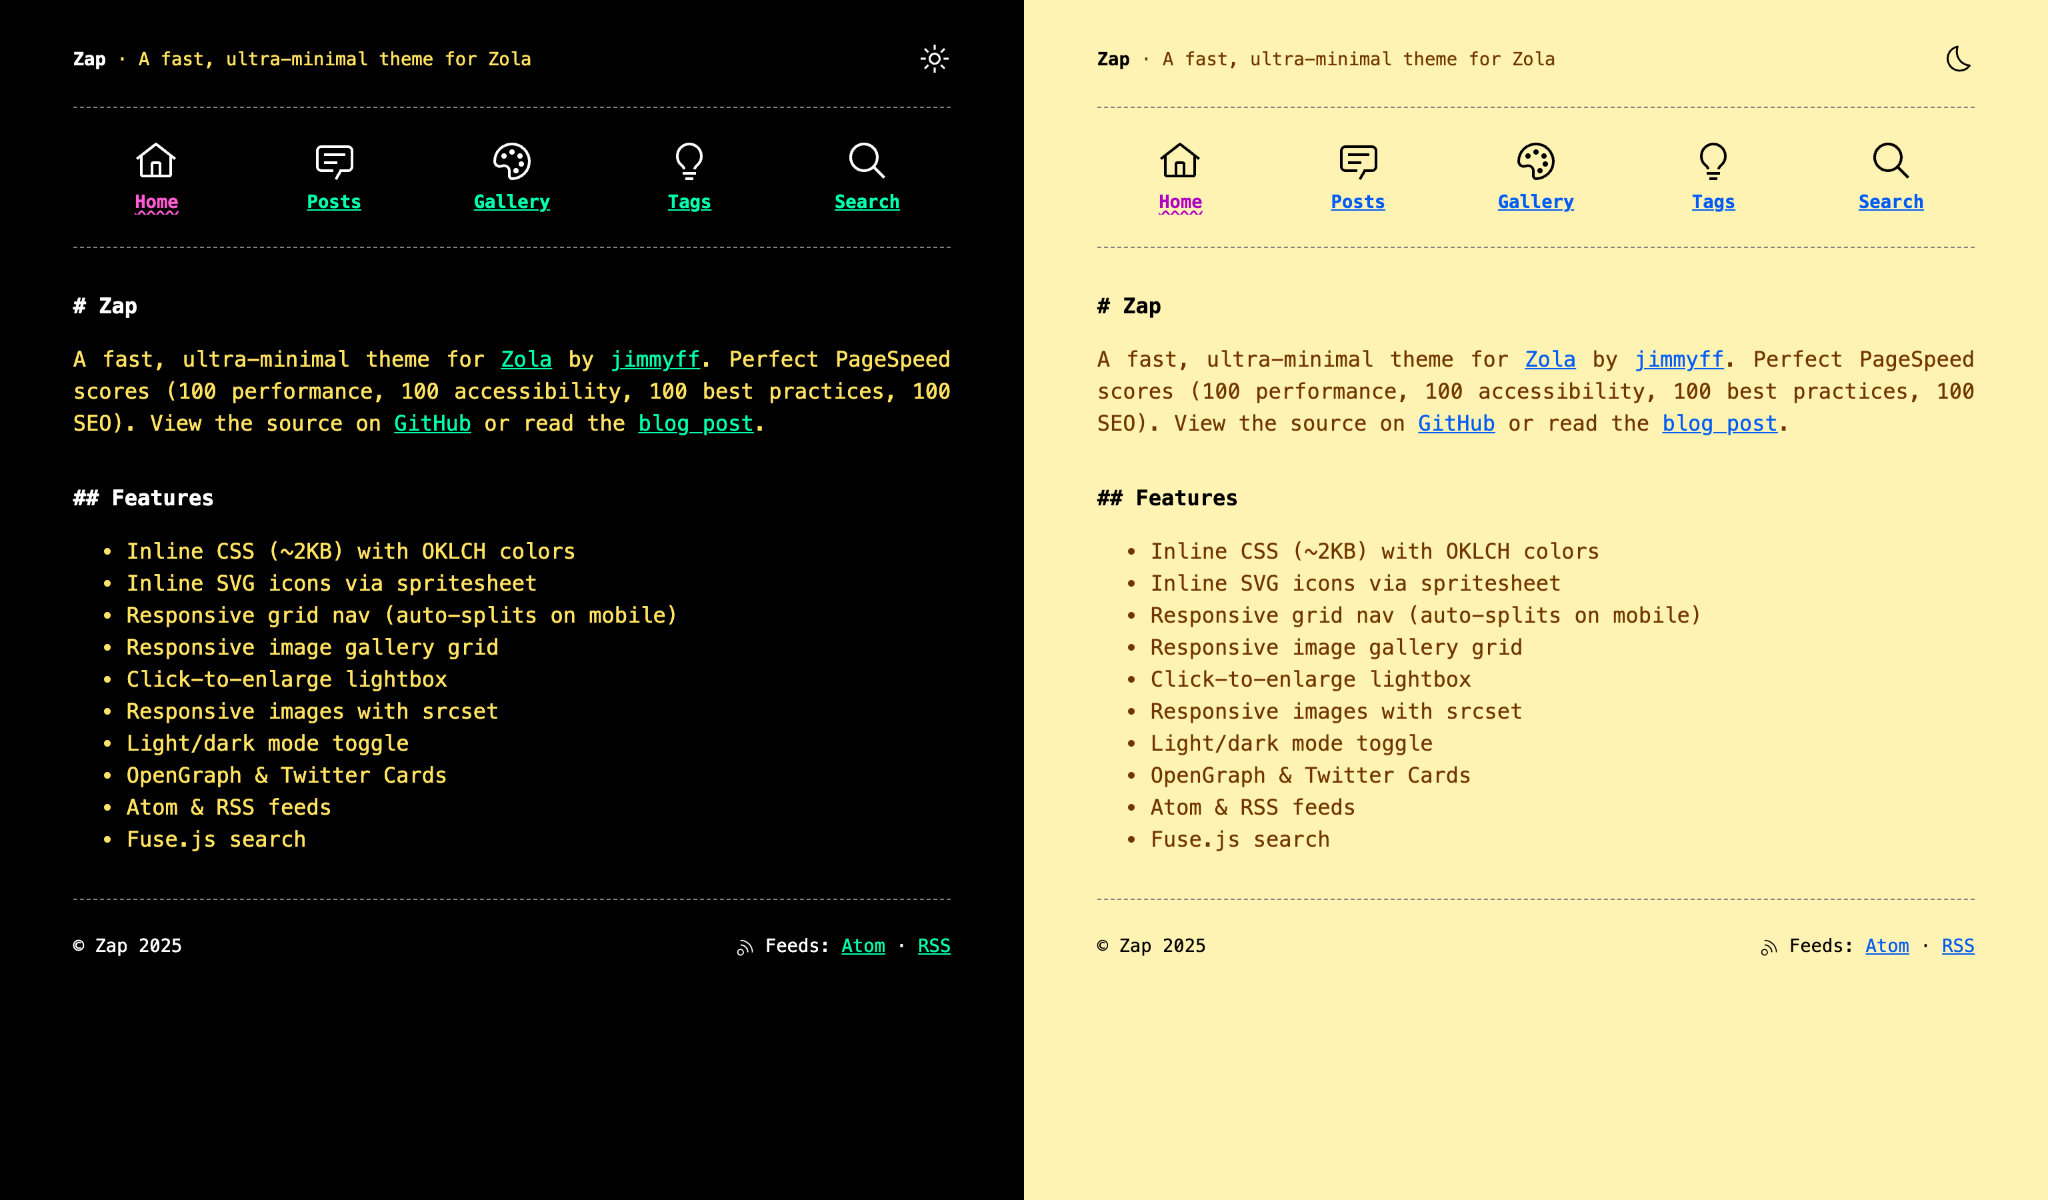Toggle dark mode using the moon icon
The height and width of the screenshot is (1200, 2048).
point(1958,59)
